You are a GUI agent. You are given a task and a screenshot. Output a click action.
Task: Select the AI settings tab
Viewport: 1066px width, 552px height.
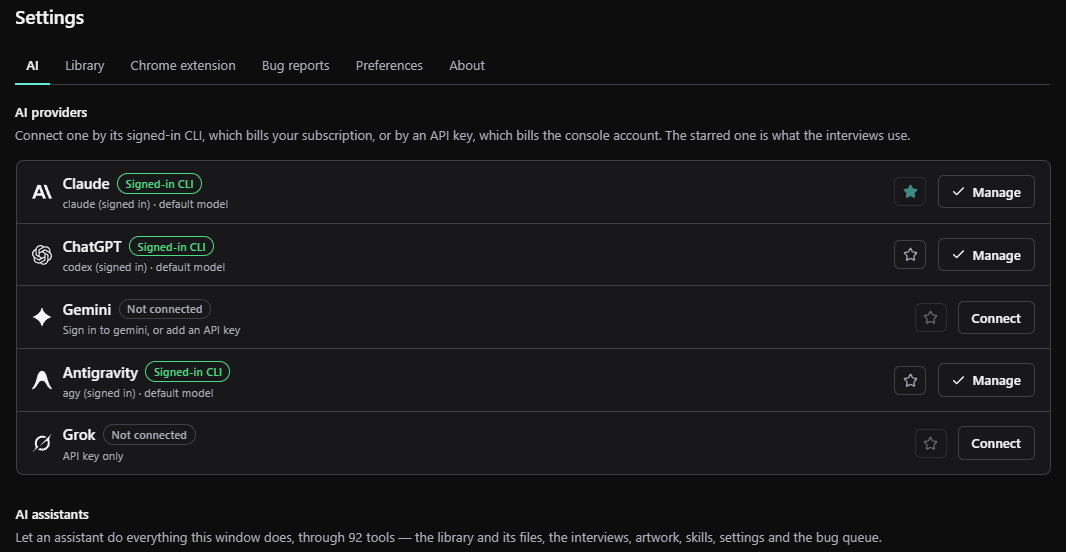[32, 66]
